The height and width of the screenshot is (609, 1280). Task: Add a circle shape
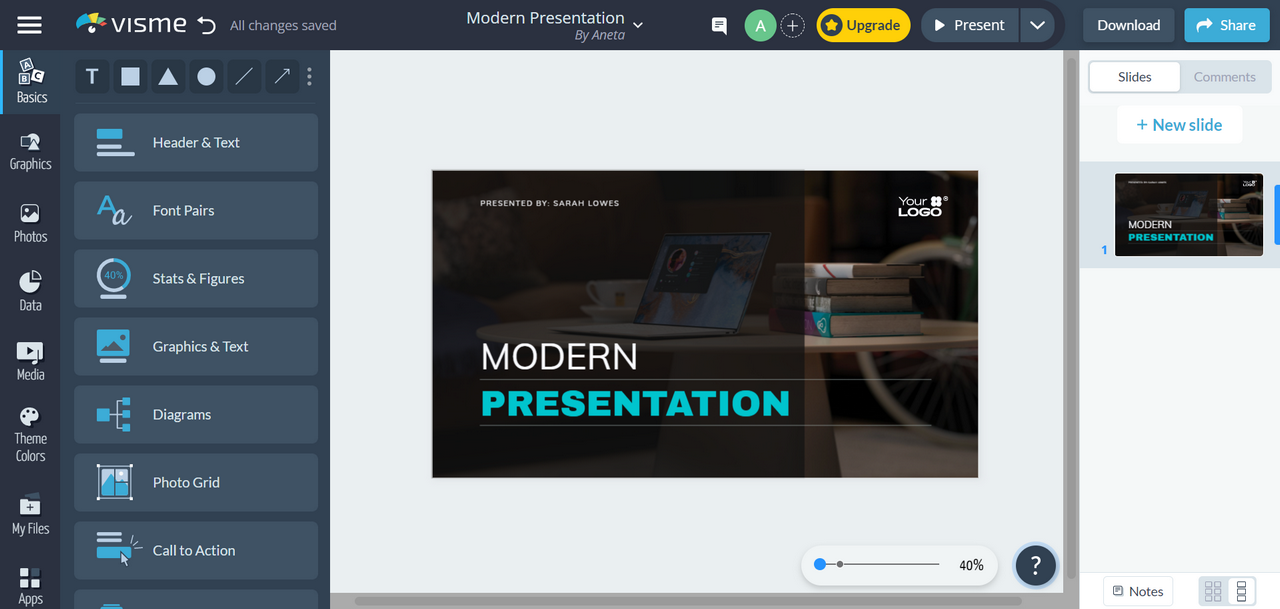pos(206,76)
